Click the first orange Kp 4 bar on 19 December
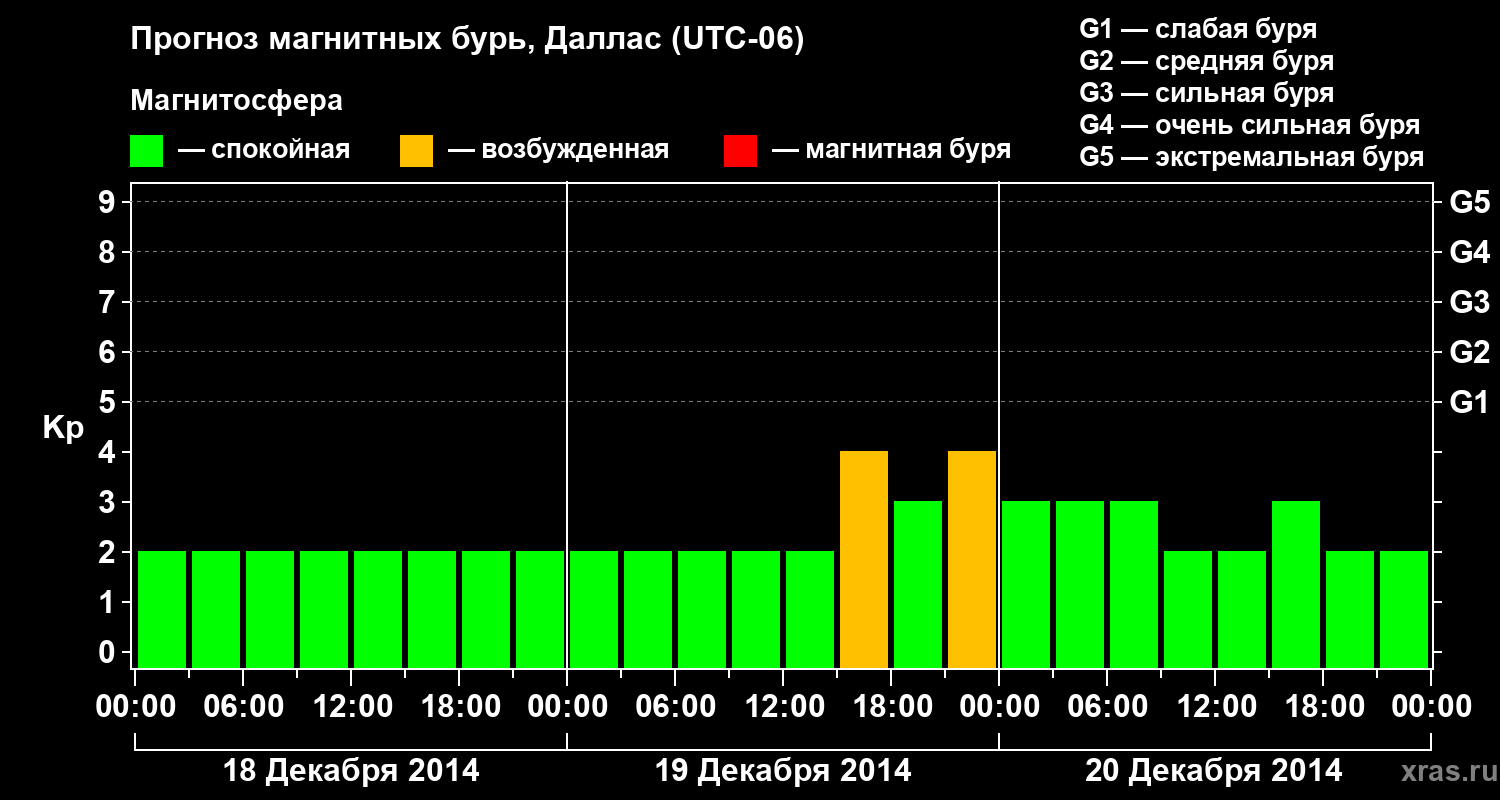The height and width of the screenshot is (800, 1500). tap(864, 559)
